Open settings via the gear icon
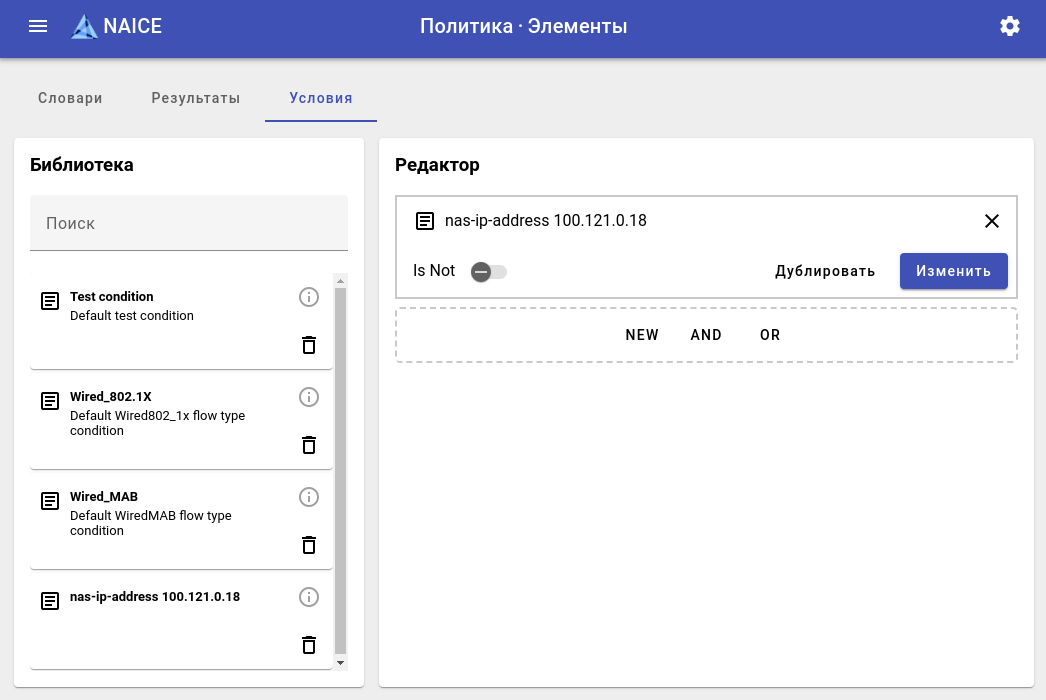1046x700 pixels. pyautogui.click(x=1010, y=27)
